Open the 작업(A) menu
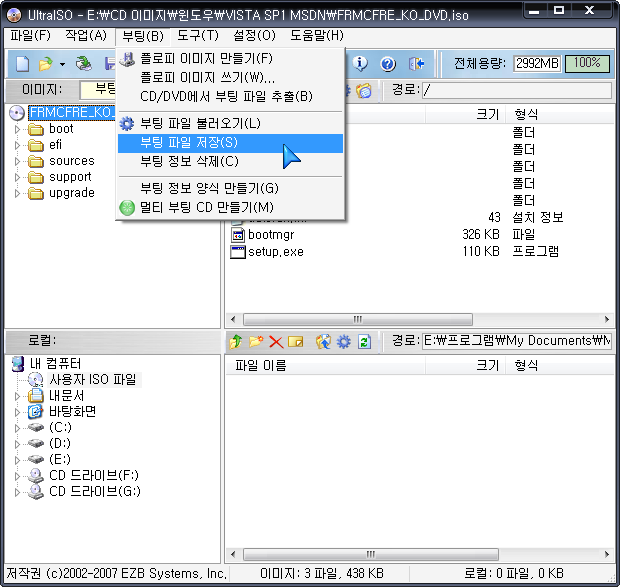The image size is (620, 587). click(86, 36)
